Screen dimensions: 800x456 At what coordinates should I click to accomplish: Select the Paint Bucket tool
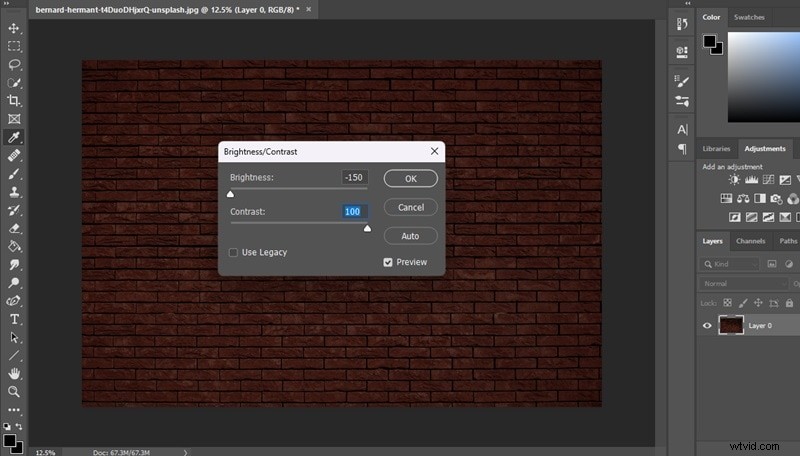14,246
